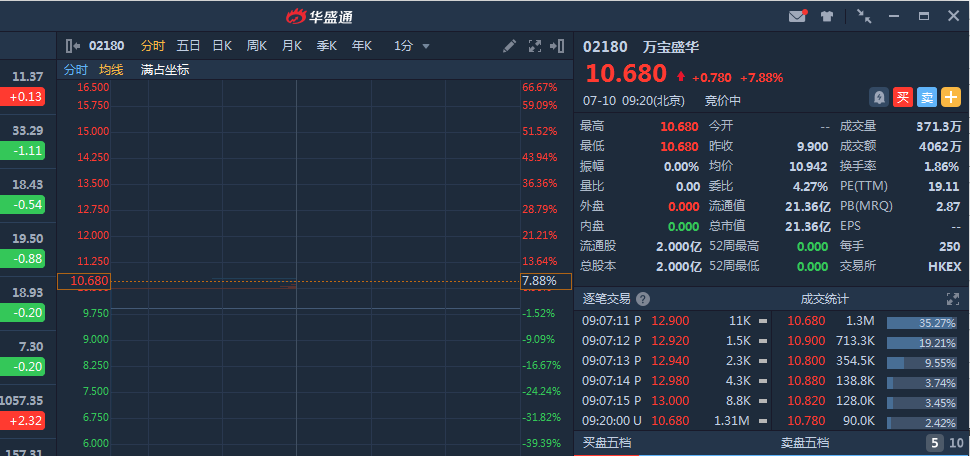This screenshot has width=970, height=456.
Task: Select the watchlist row priced 11.37
Action: coord(28,87)
